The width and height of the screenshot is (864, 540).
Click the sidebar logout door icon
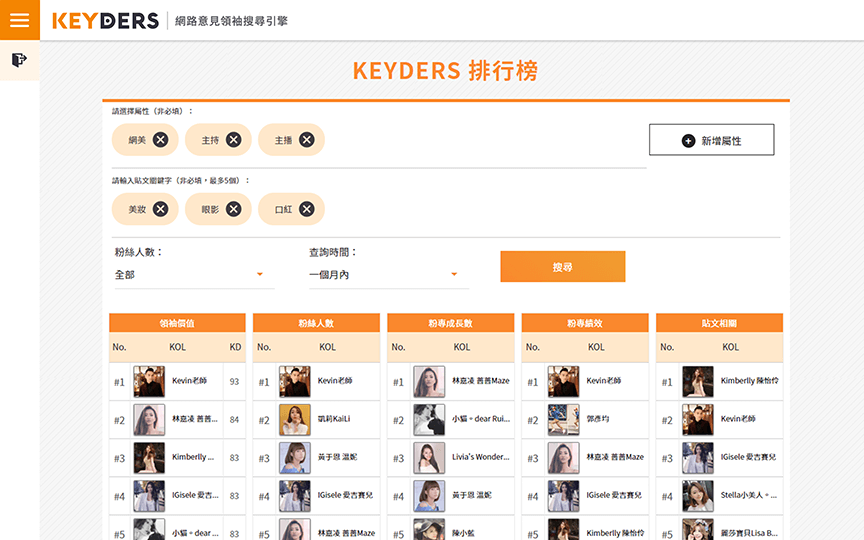click(x=19, y=60)
